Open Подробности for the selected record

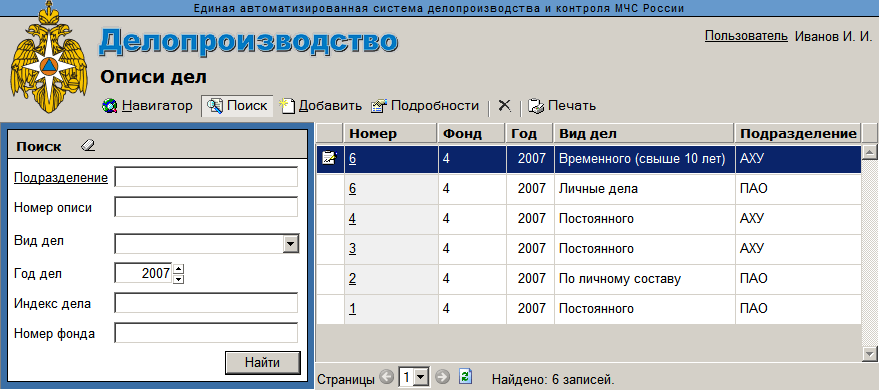[425, 105]
